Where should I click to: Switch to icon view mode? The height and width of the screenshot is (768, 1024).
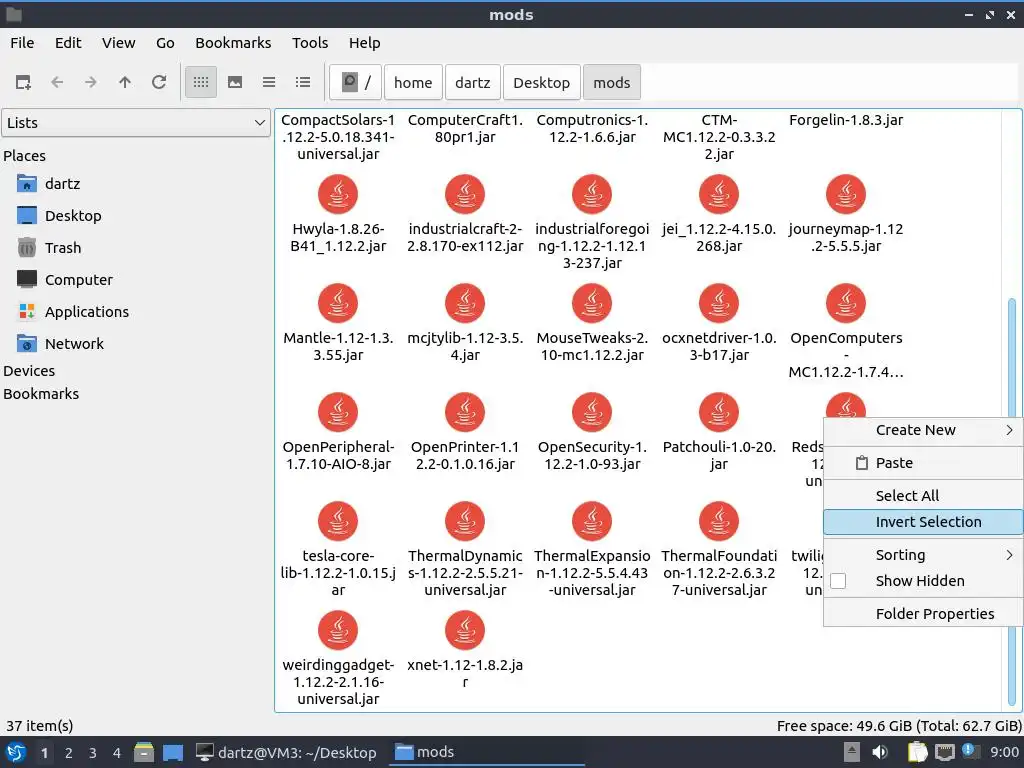click(x=201, y=82)
